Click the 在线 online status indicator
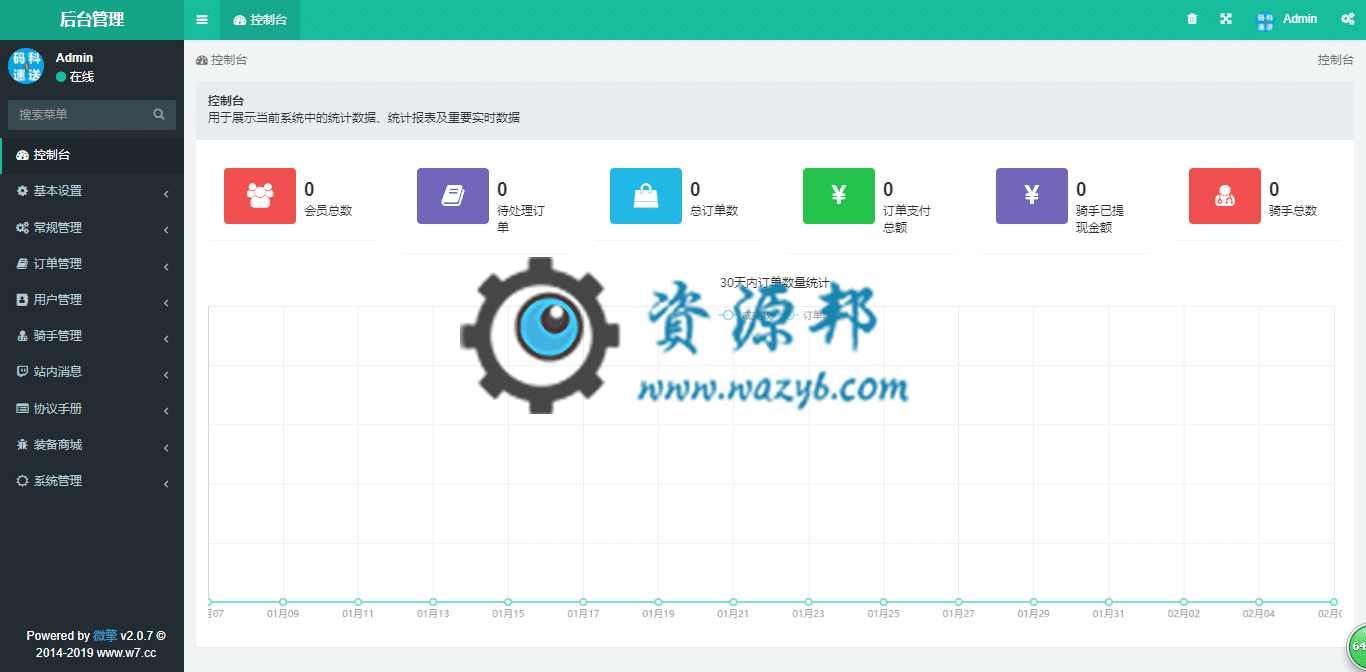The height and width of the screenshot is (672, 1366). coord(75,77)
